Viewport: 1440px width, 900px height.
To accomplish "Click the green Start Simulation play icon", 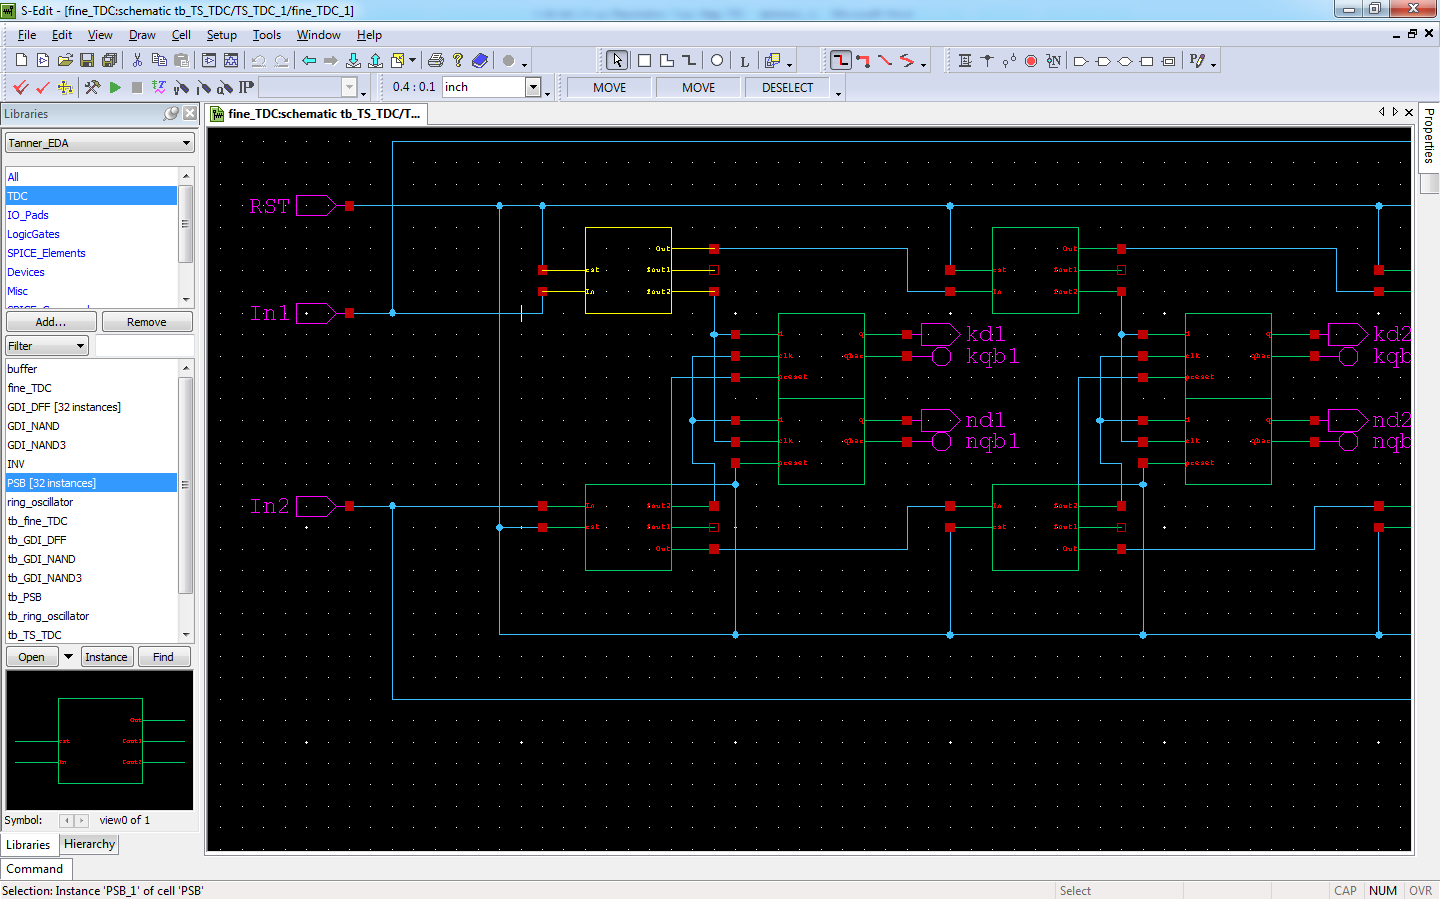I will click(x=115, y=88).
